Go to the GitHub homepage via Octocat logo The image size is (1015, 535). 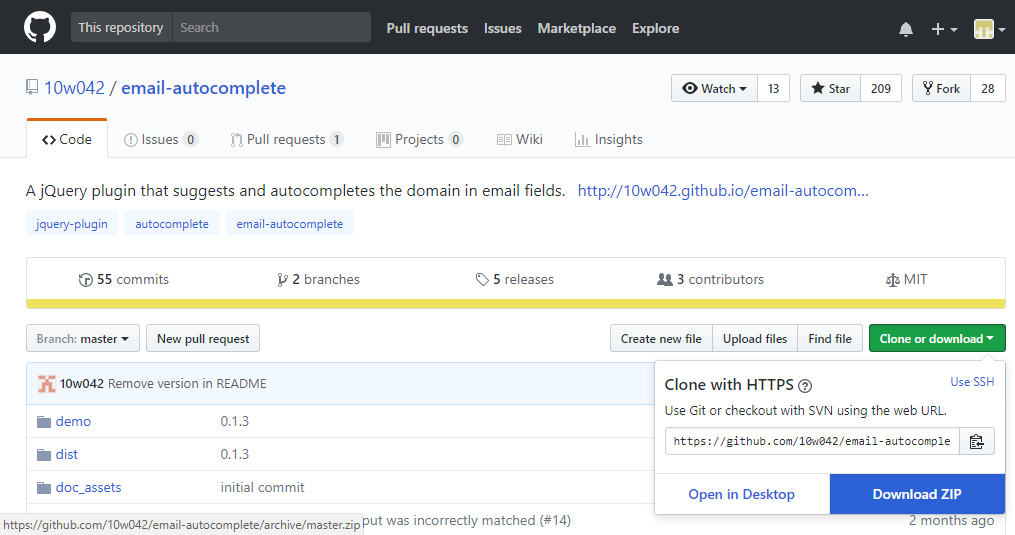(39, 28)
